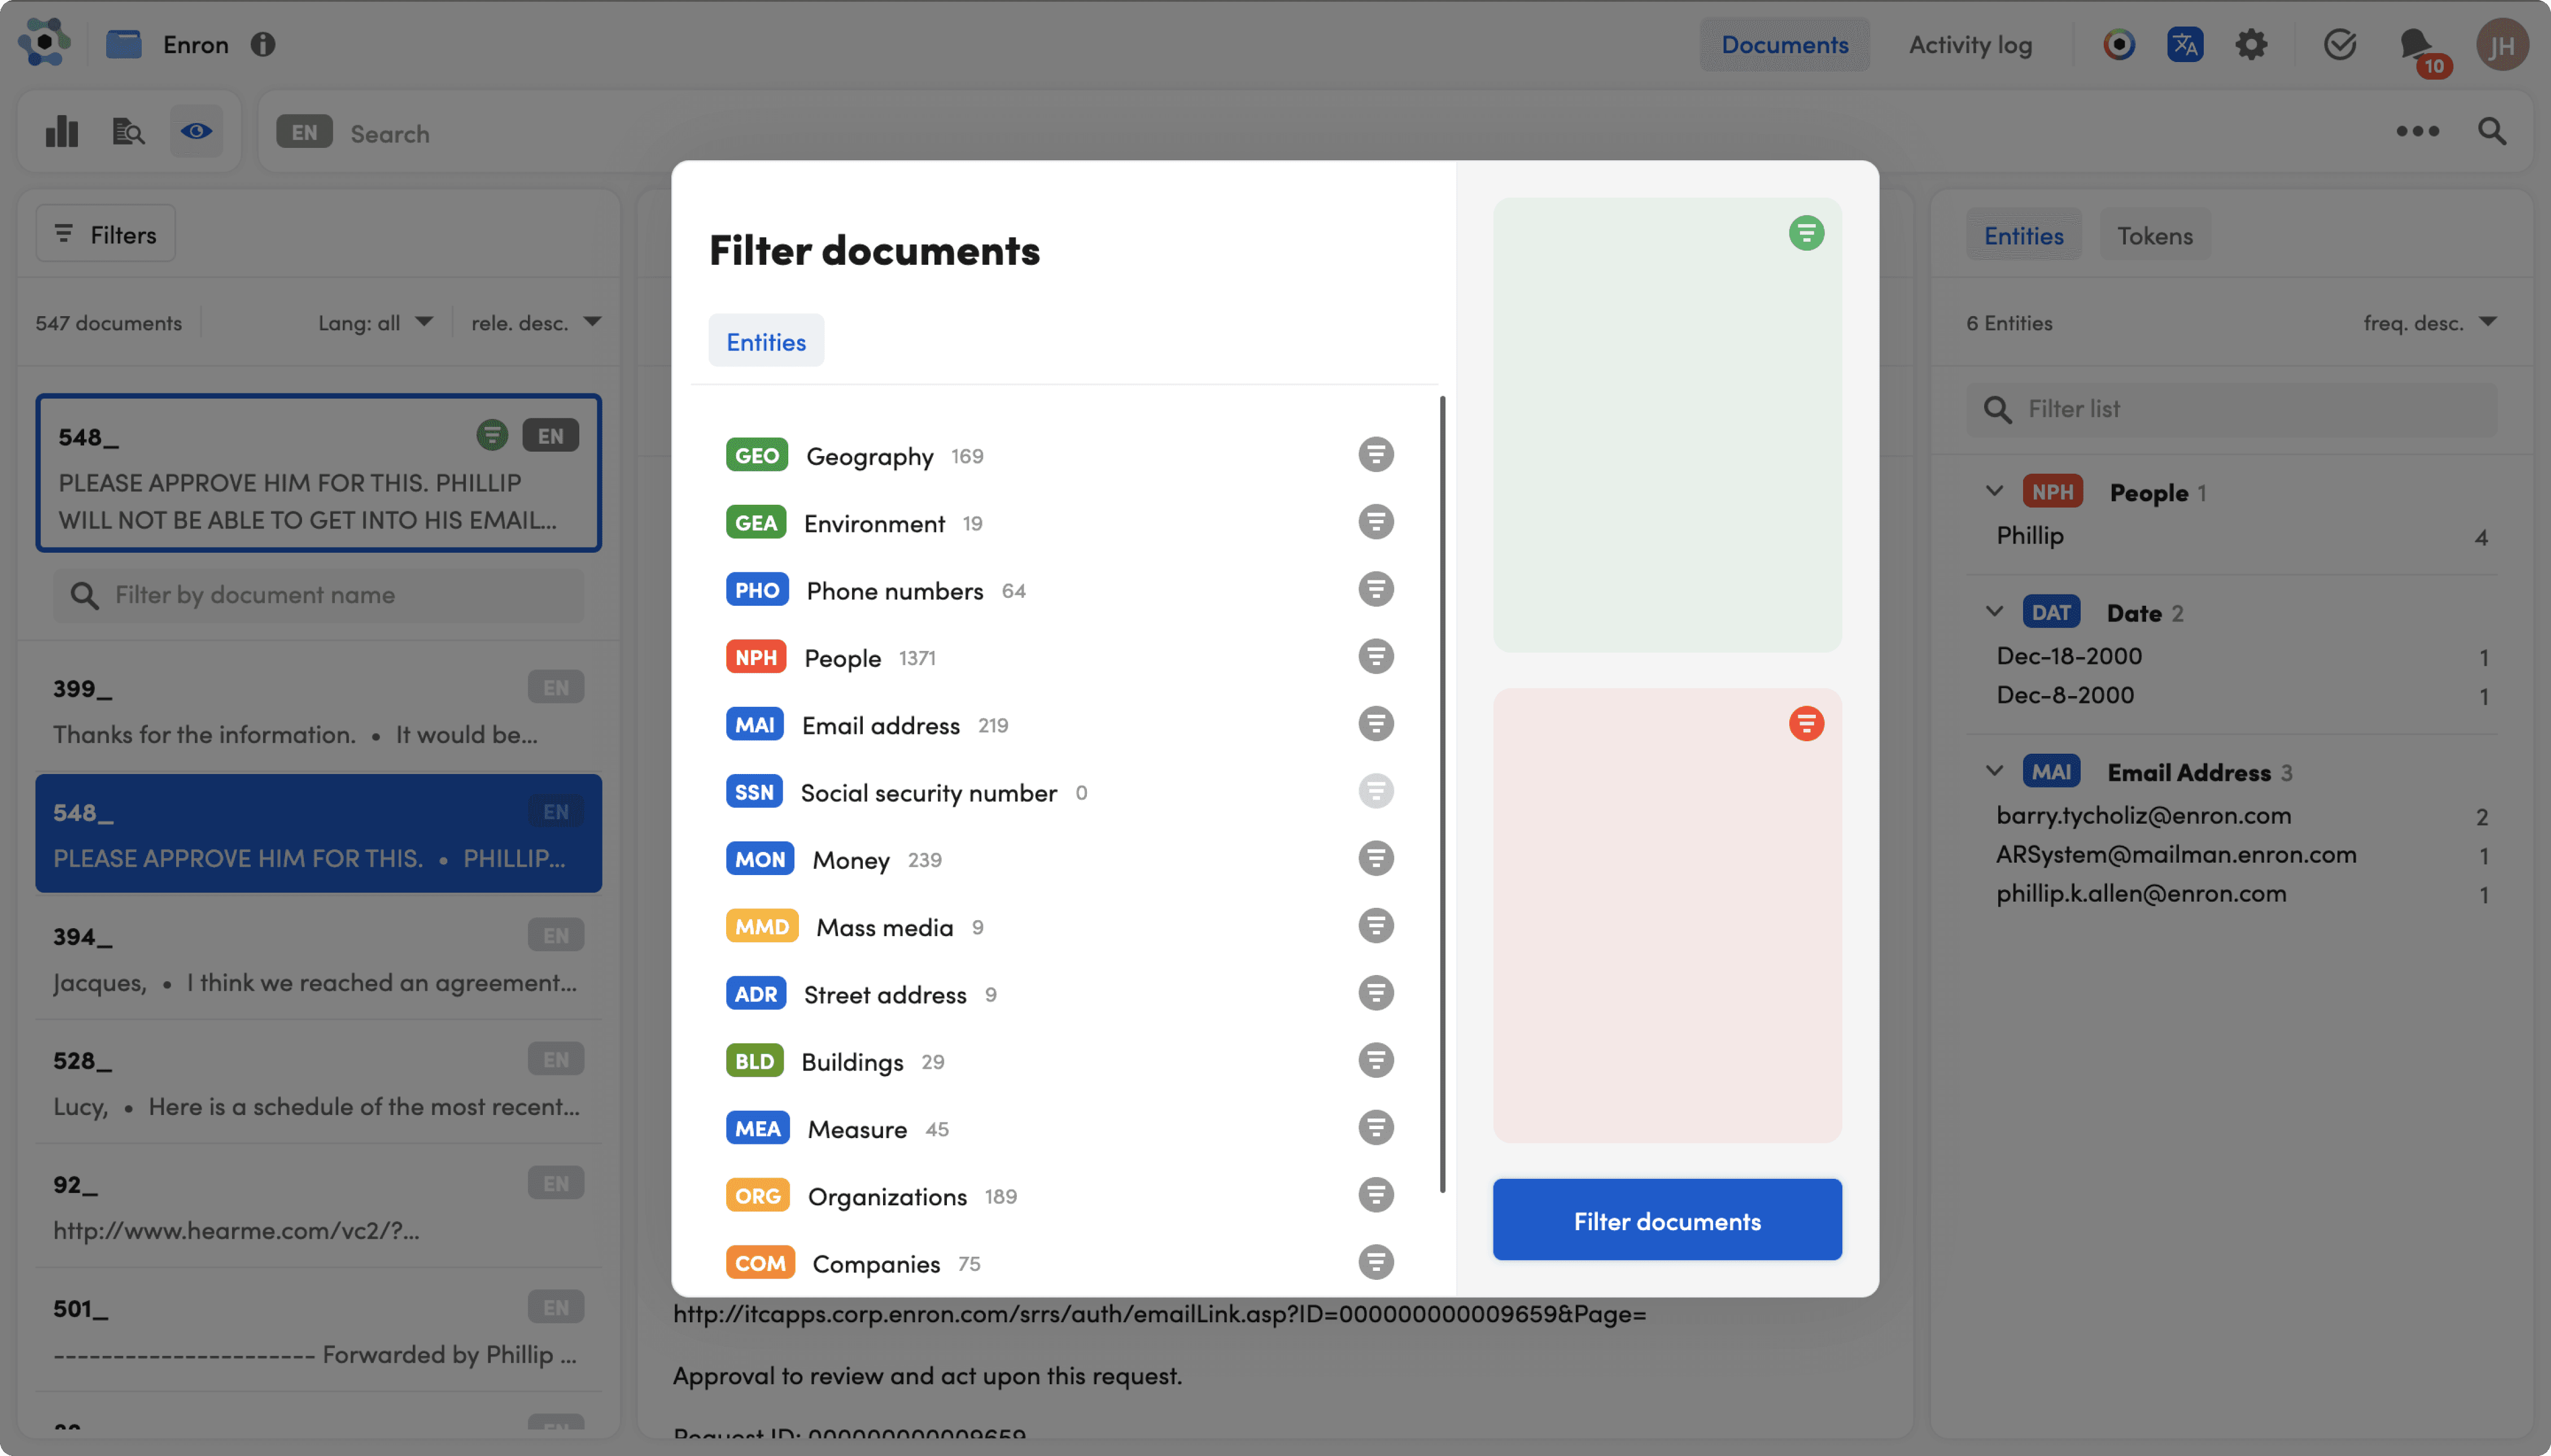Collapse the People entity group chevron
Viewport: 2551px width, 1456px height.
pyautogui.click(x=1994, y=491)
